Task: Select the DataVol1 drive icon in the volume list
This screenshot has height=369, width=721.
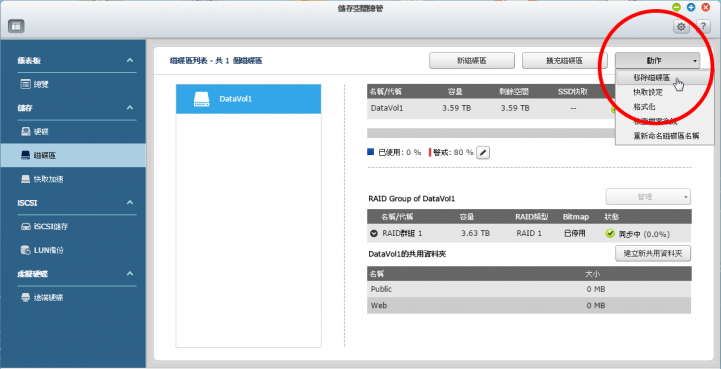Action: coord(201,99)
